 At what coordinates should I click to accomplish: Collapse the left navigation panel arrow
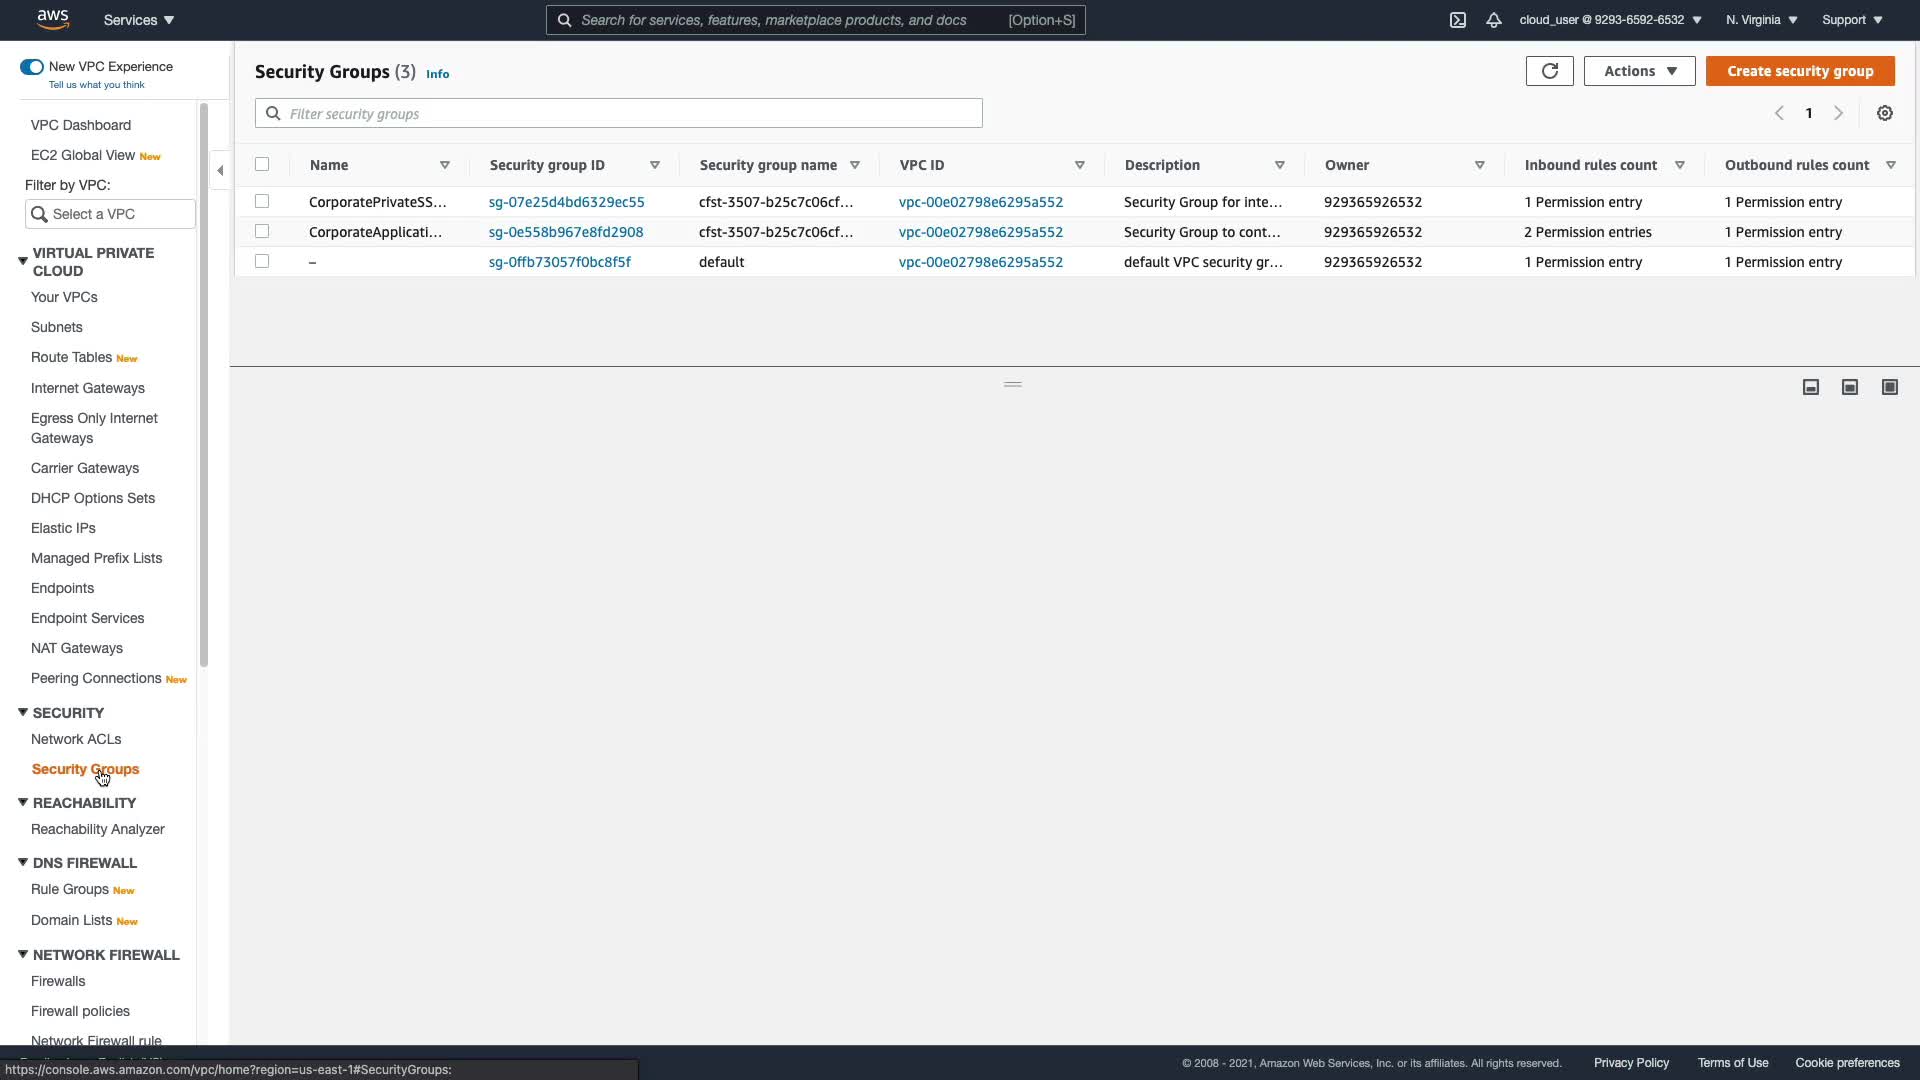220,170
